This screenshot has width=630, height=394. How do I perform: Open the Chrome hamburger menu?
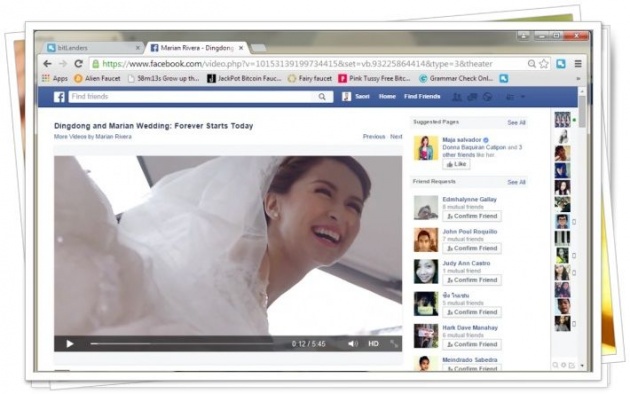[x=578, y=64]
